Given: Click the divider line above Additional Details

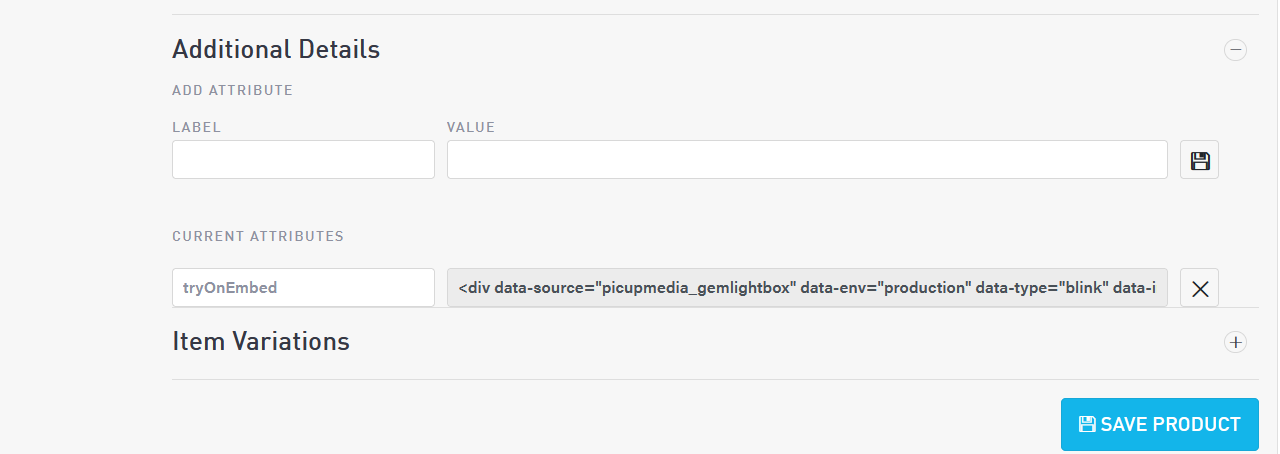Looking at the screenshot, I should (715, 14).
